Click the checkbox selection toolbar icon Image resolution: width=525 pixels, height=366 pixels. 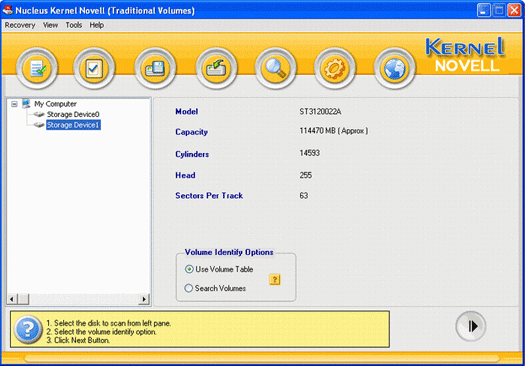[x=94, y=68]
